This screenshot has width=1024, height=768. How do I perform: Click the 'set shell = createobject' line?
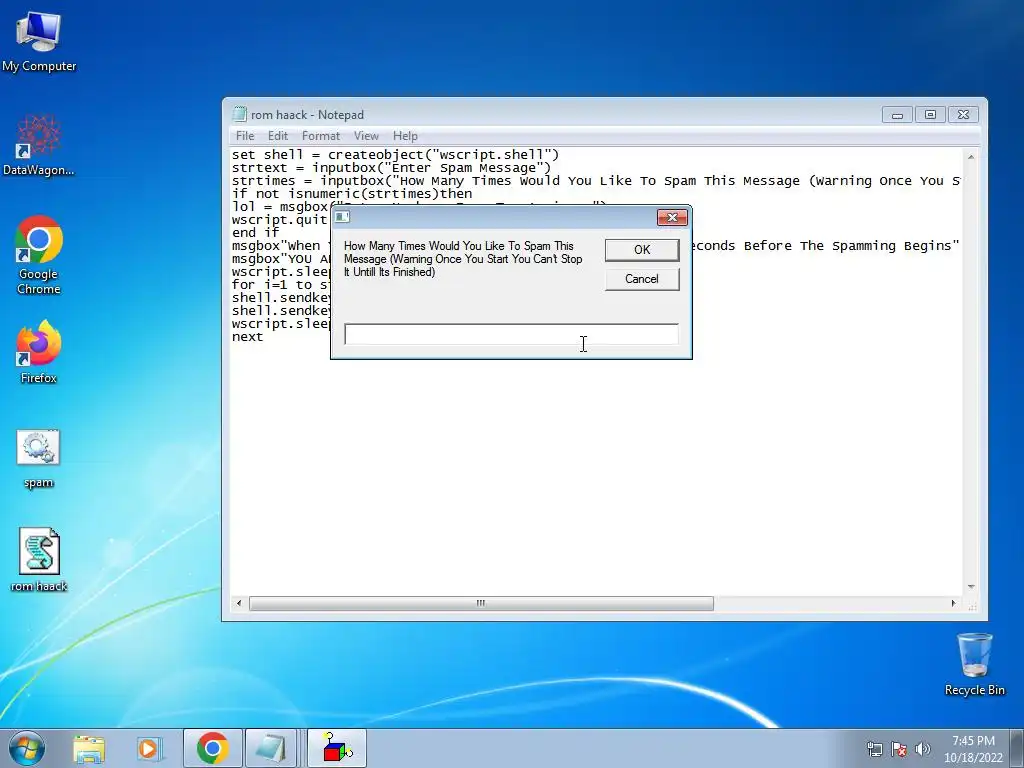[395, 155]
